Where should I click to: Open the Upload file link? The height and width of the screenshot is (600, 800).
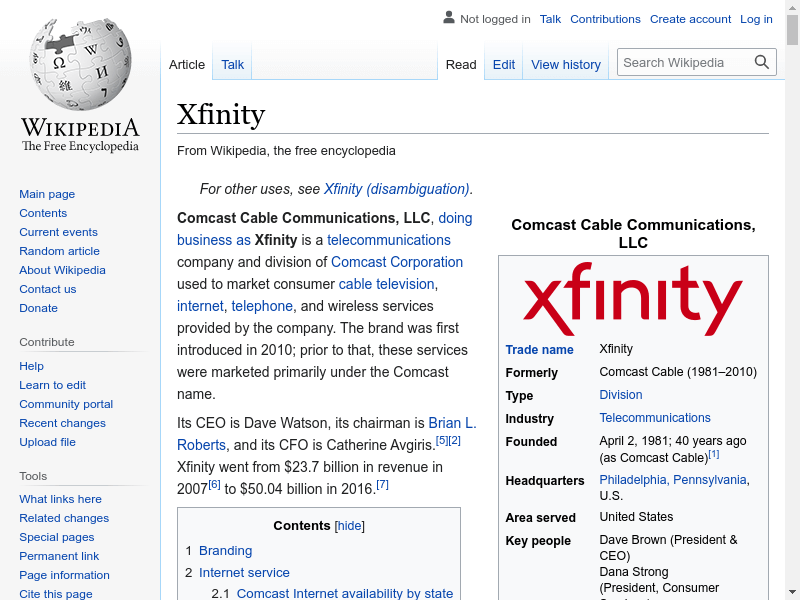click(47, 442)
